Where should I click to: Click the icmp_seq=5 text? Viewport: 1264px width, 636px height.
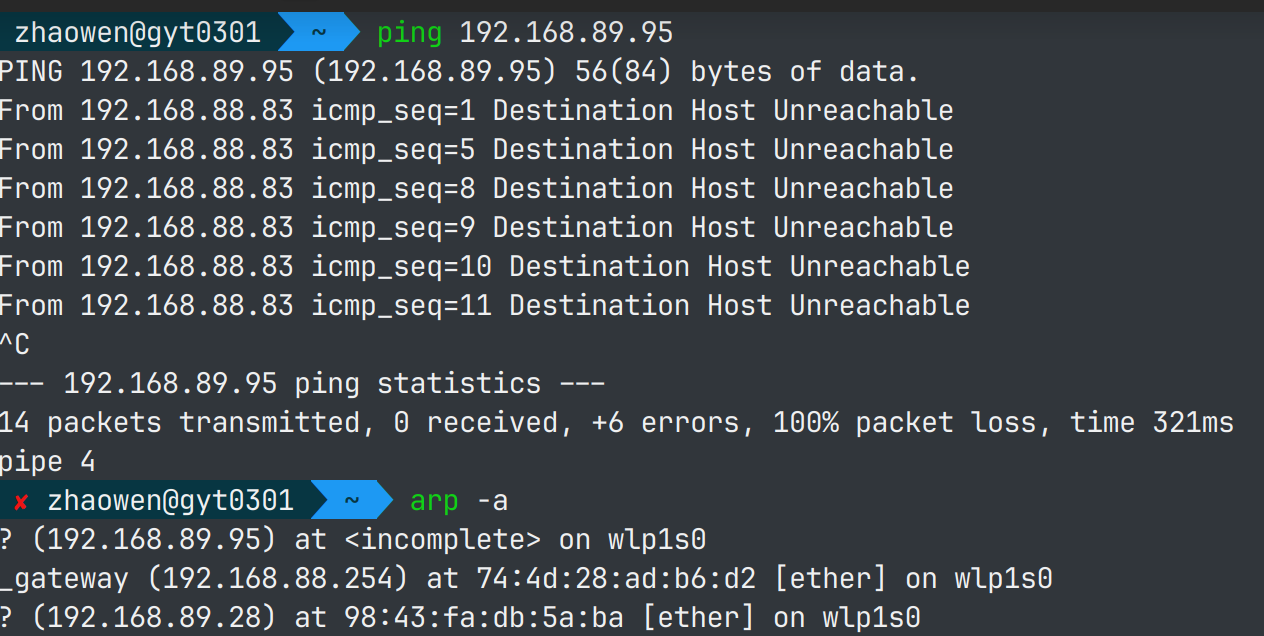[393, 150]
